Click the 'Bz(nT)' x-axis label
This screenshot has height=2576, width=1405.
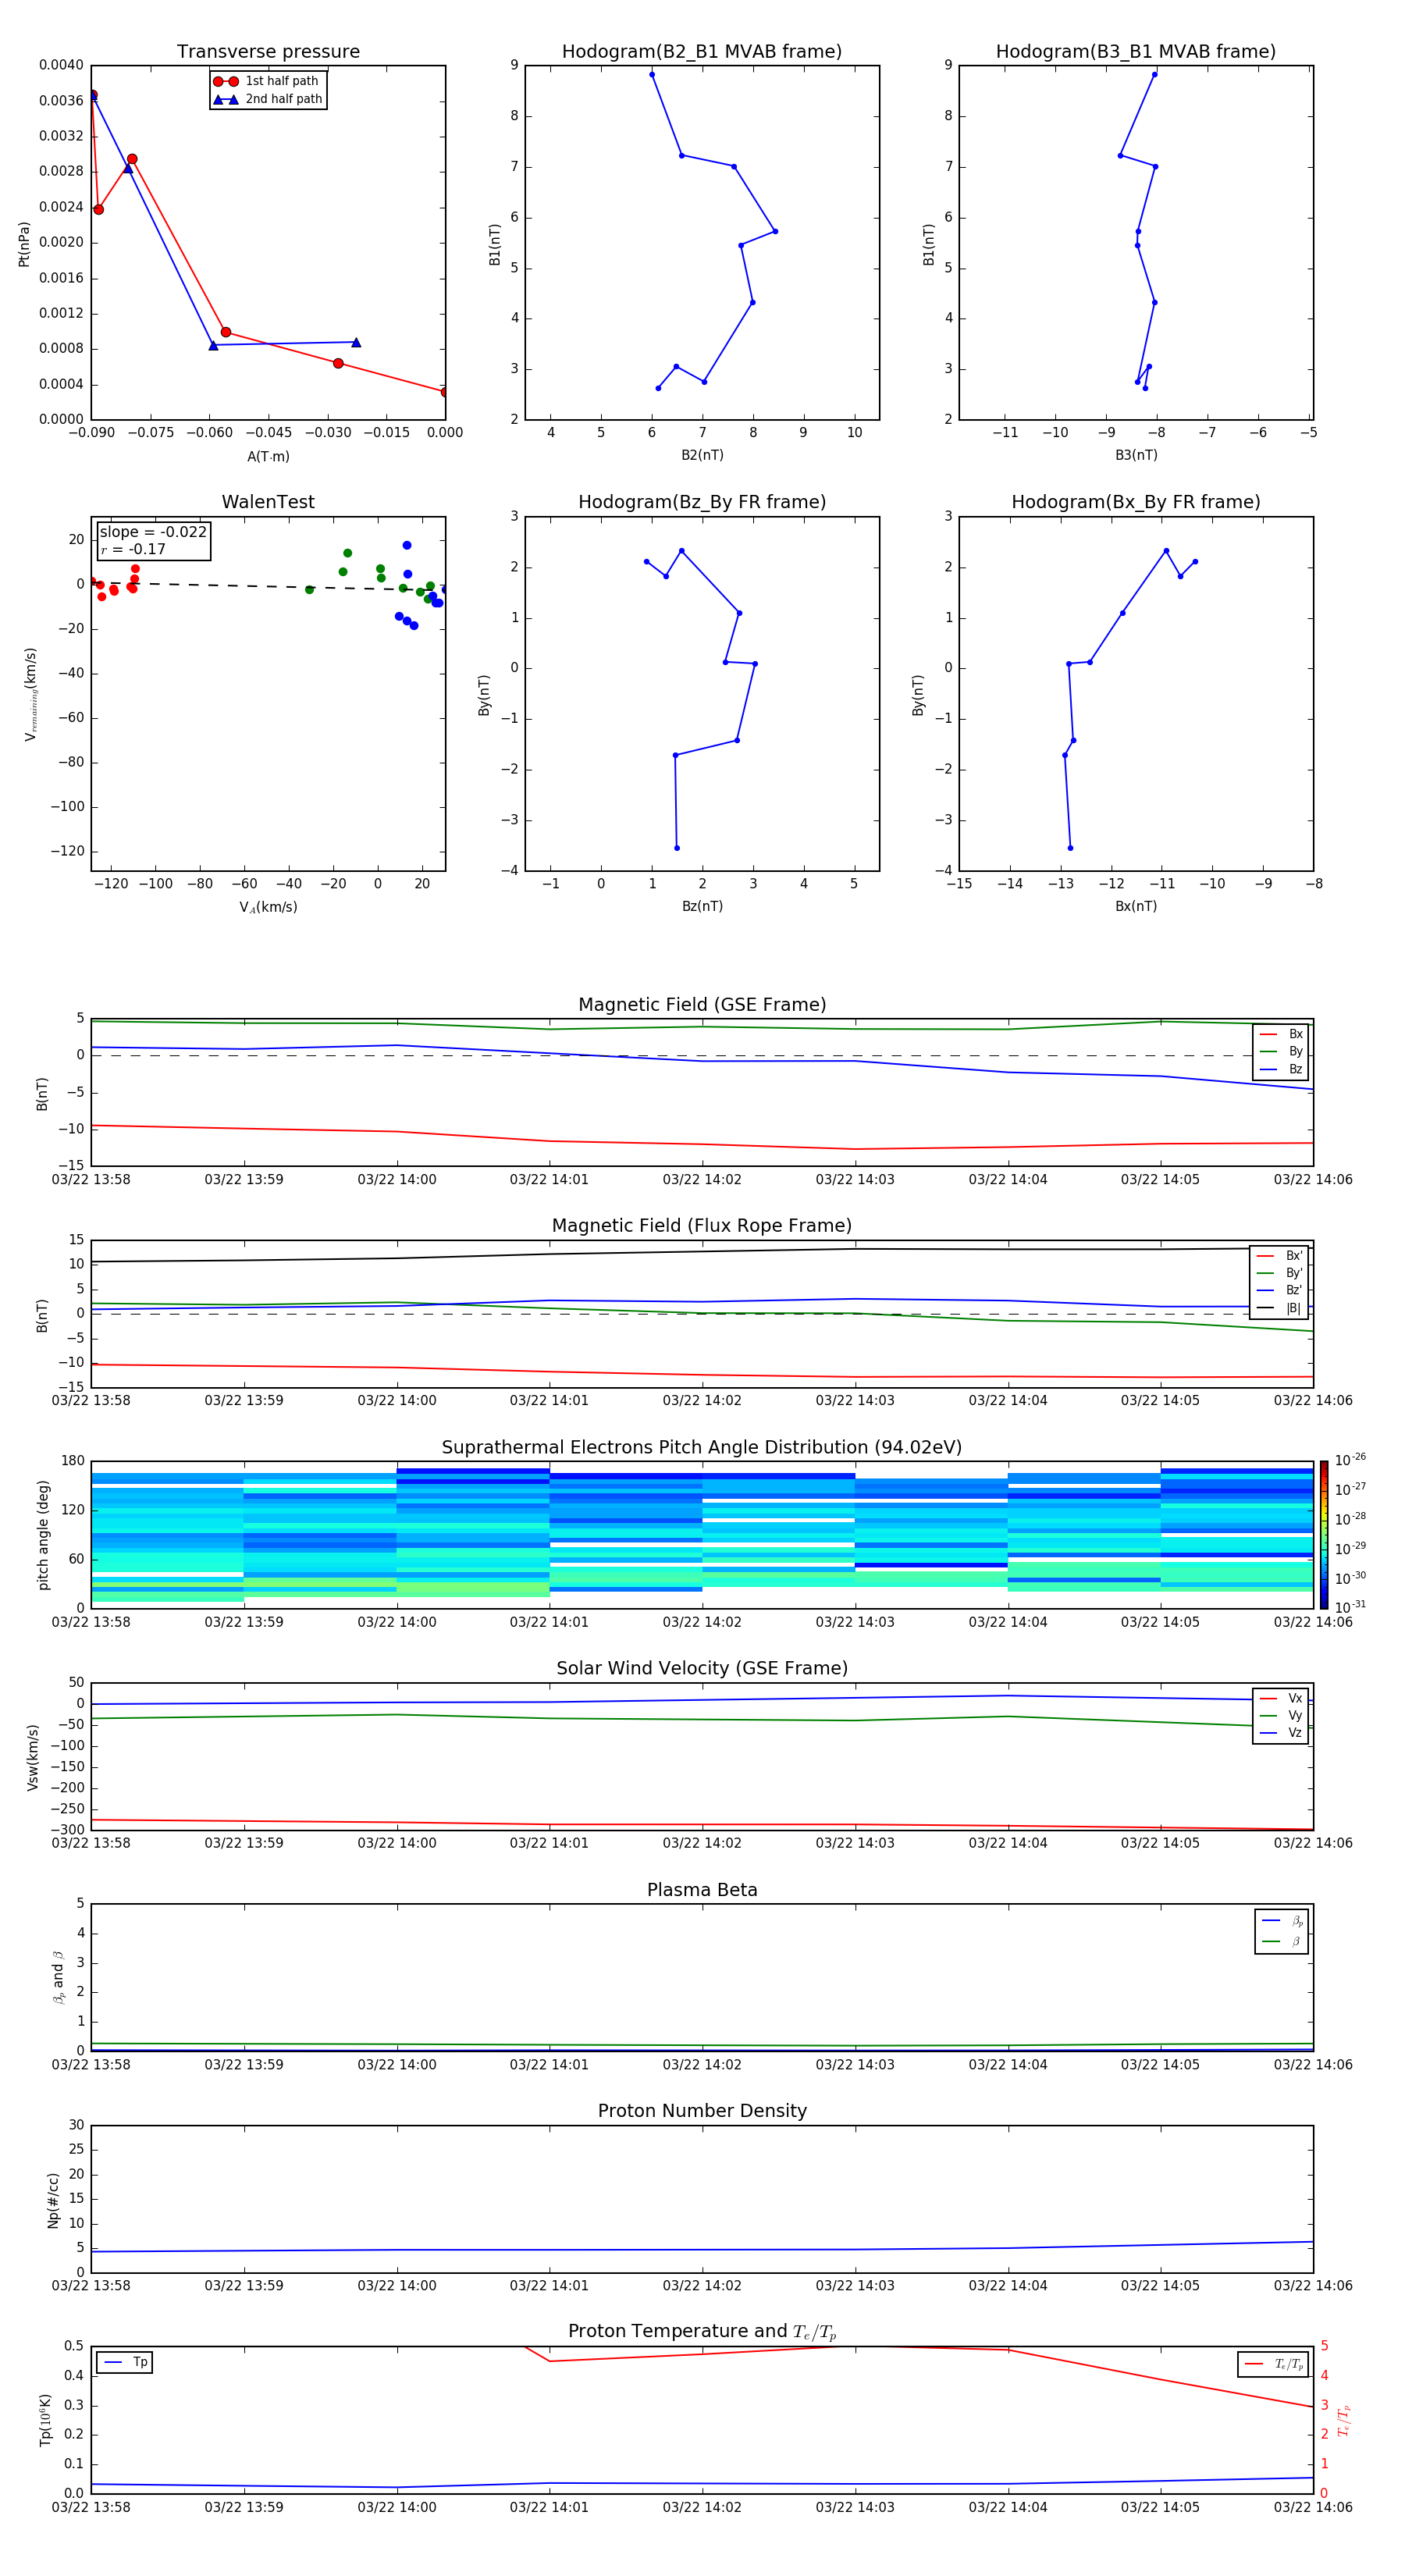point(702,907)
